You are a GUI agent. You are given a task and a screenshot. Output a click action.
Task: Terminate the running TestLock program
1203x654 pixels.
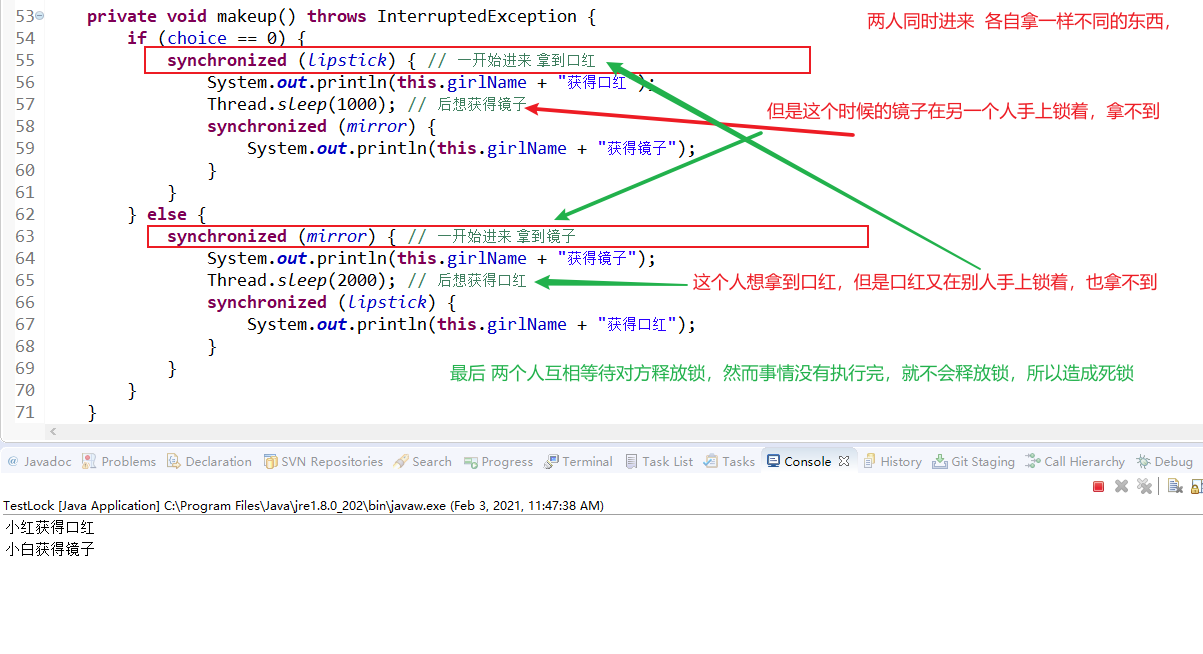pos(1098,486)
